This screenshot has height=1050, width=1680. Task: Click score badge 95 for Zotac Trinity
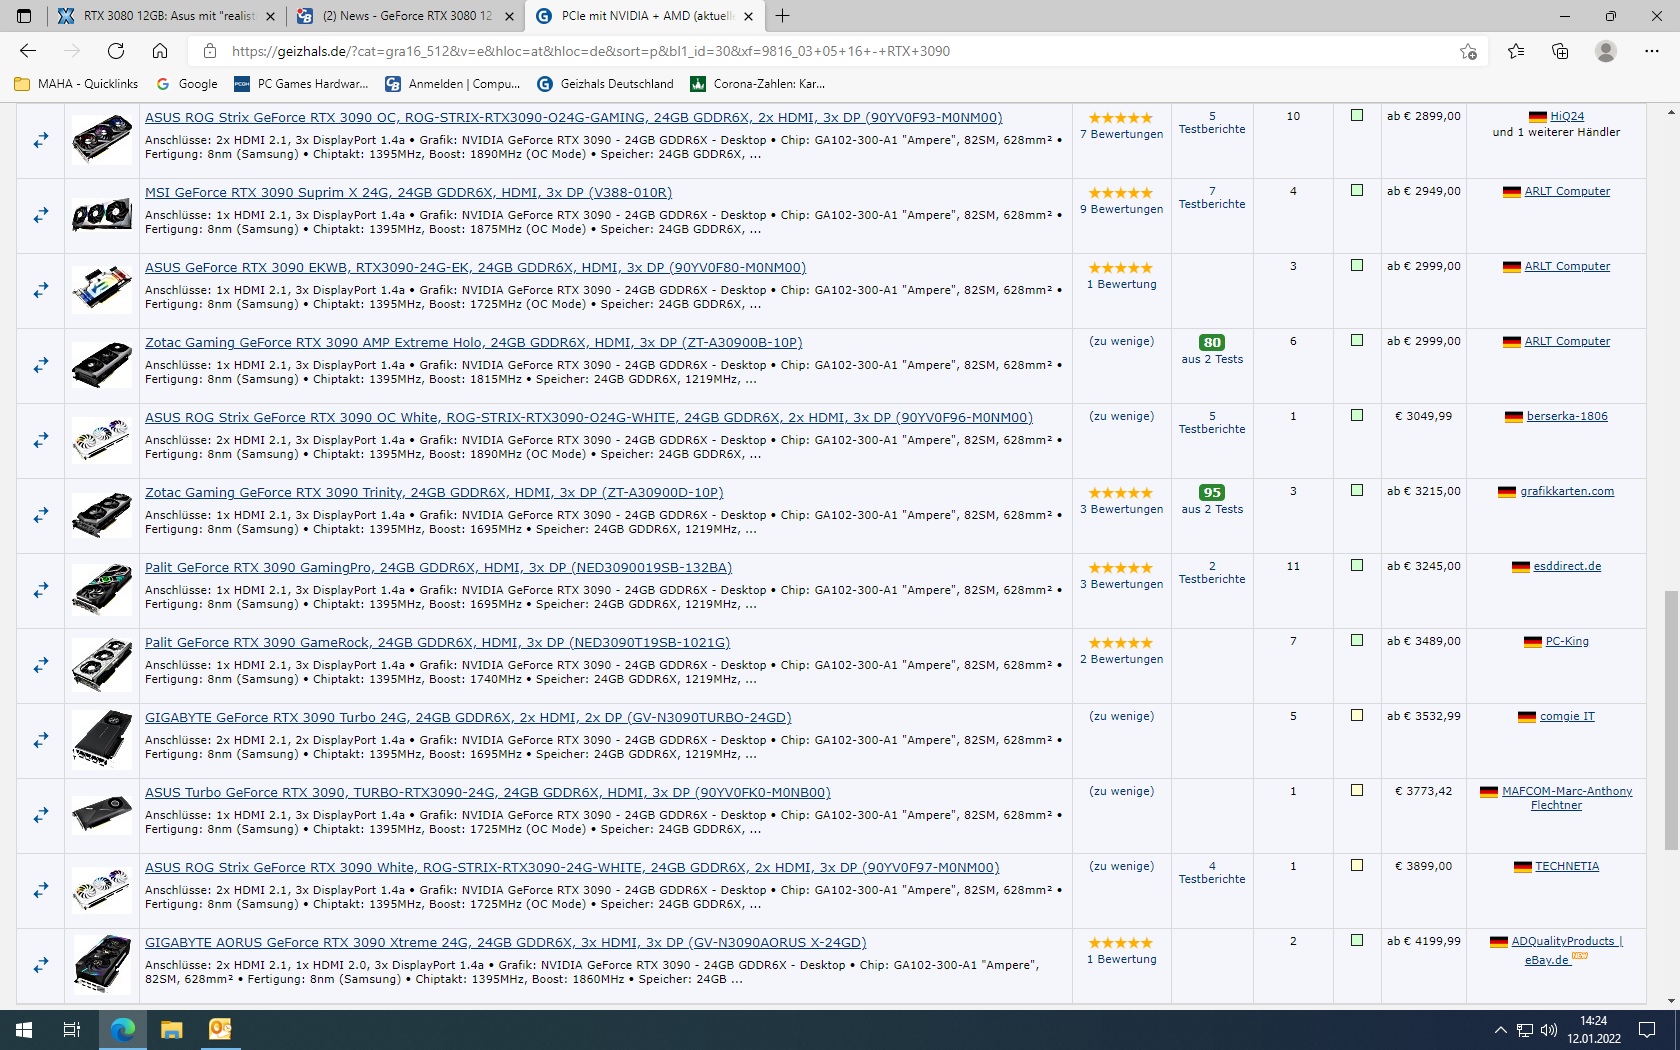(1212, 492)
